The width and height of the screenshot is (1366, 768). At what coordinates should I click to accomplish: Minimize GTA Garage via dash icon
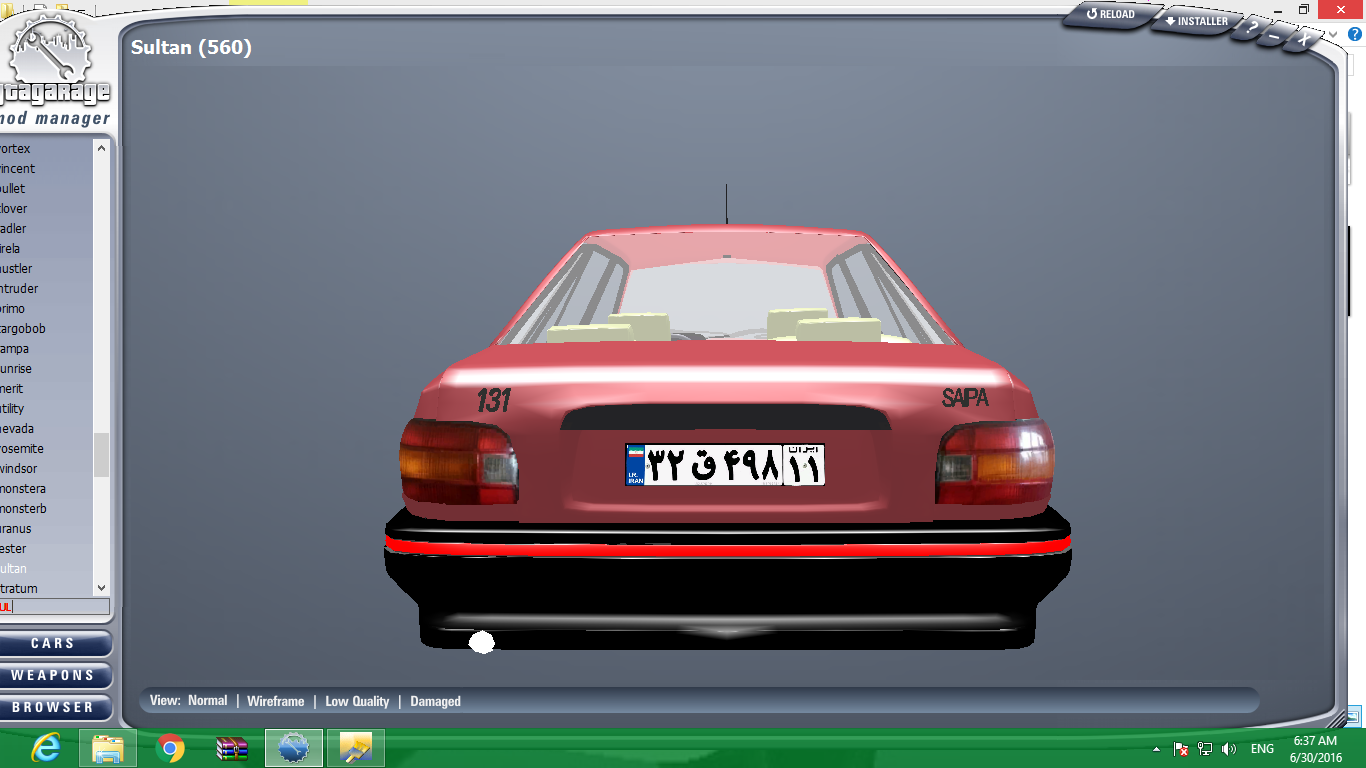coord(1276,35)
